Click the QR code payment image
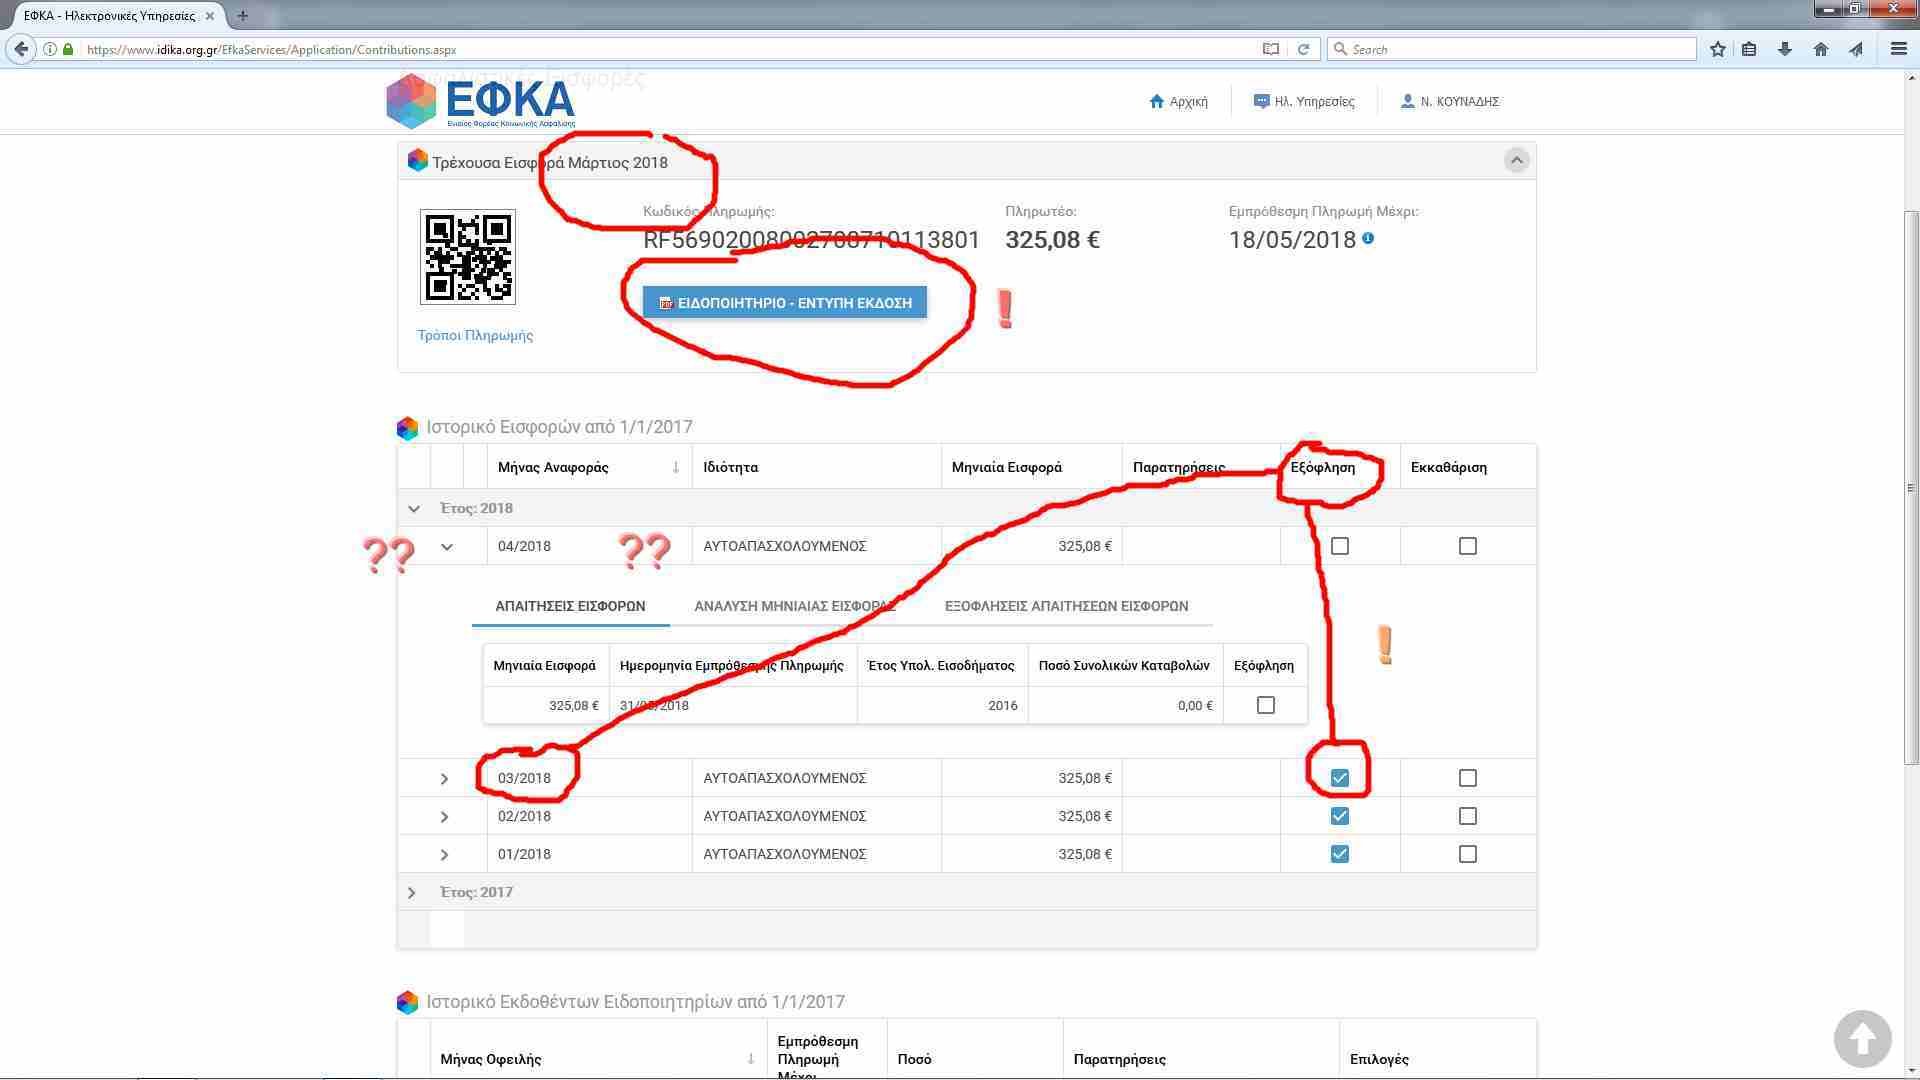1920x1080 pixels. [467, 257]
